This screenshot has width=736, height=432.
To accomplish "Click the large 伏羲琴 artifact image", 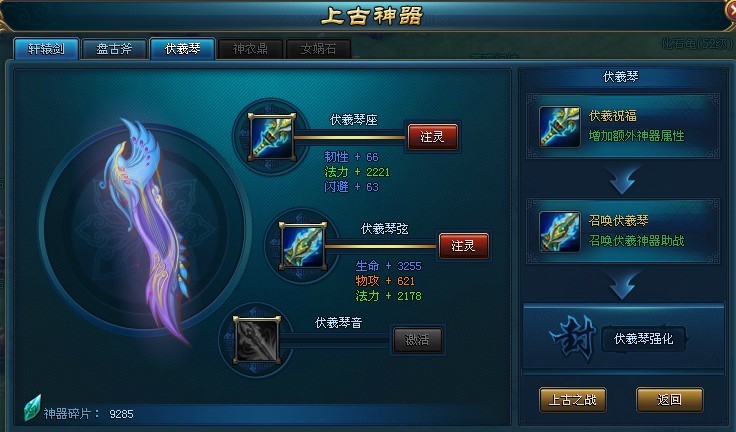I will click(146, 230).
